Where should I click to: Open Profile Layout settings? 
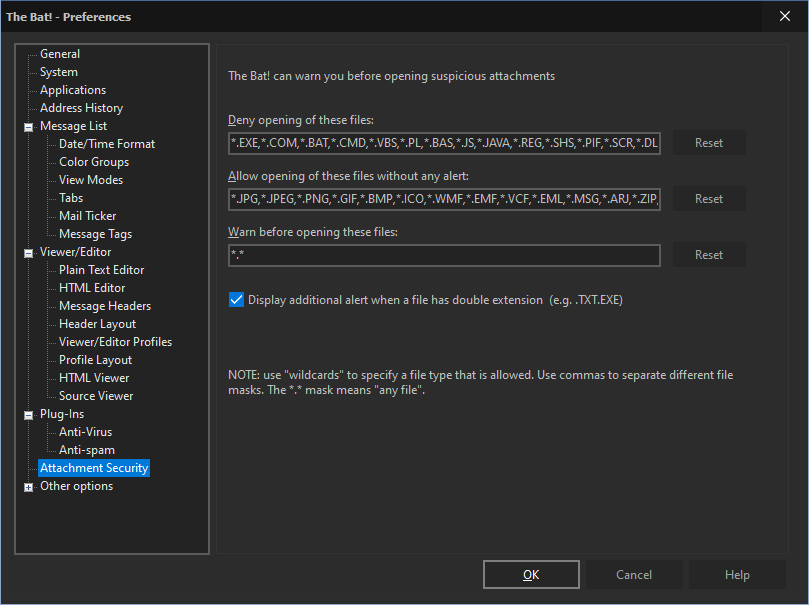[95, 360]
